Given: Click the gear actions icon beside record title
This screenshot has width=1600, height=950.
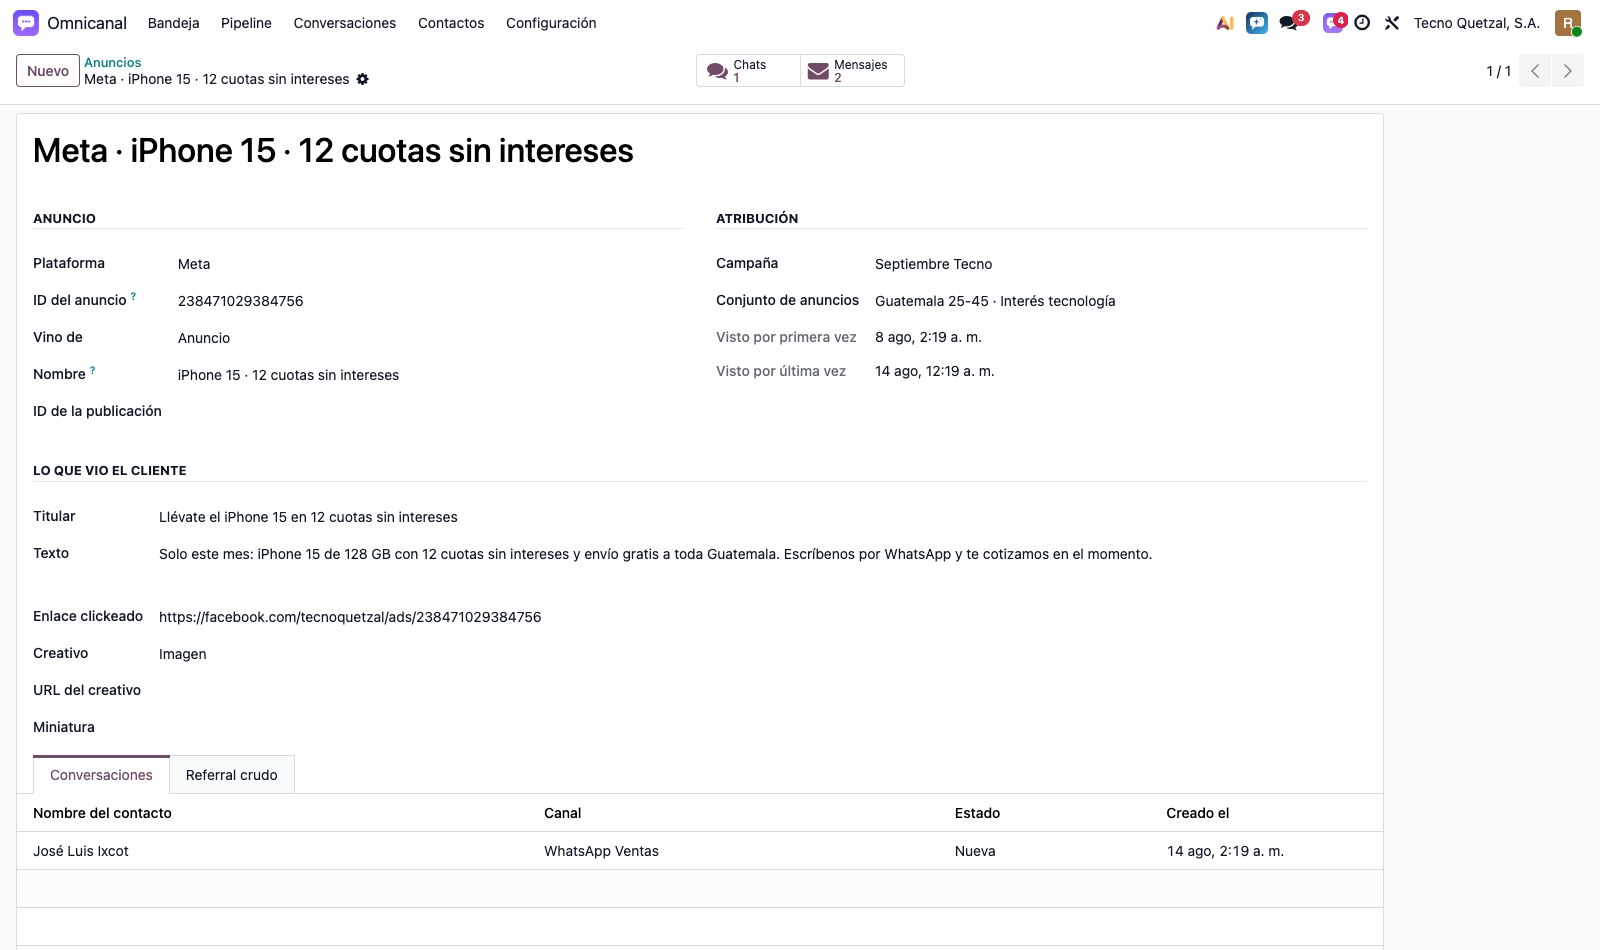Looking at the screenshot, I should [363, 79].
